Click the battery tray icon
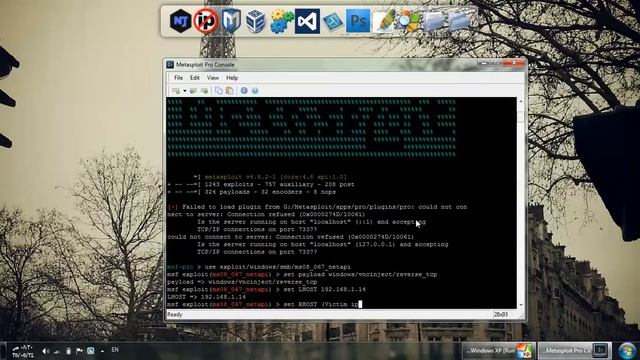Image resolution: width=640 pixels, height=360 pixels. tap(69, 351)
